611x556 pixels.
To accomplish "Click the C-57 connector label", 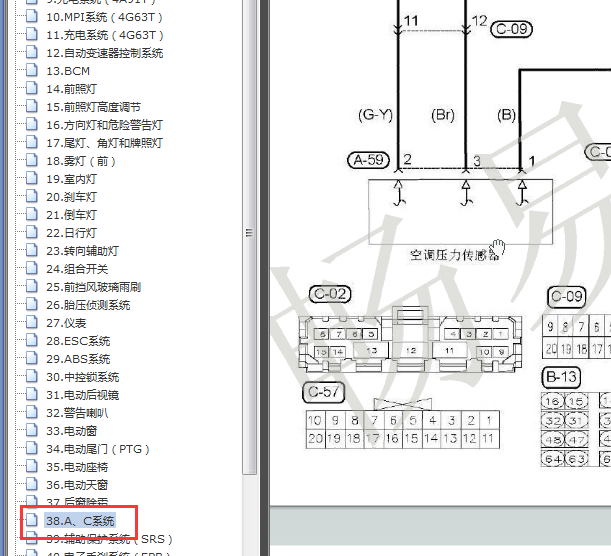I will click(324, 392).
